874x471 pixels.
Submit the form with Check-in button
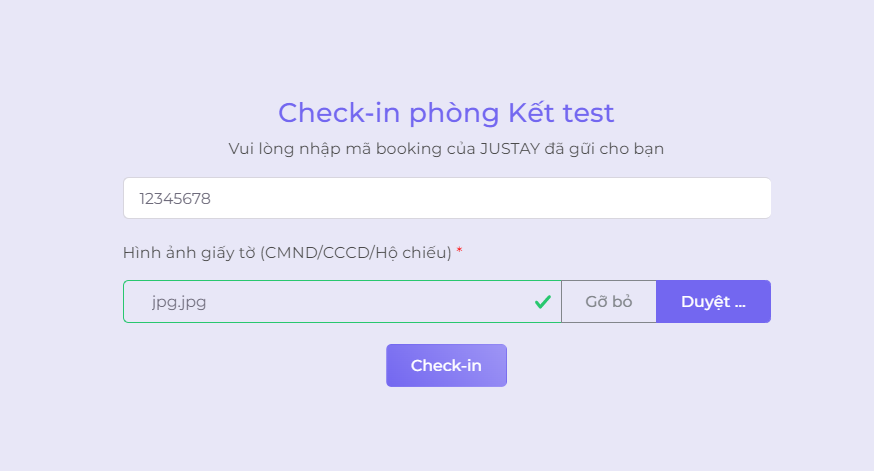click(446, 365)
